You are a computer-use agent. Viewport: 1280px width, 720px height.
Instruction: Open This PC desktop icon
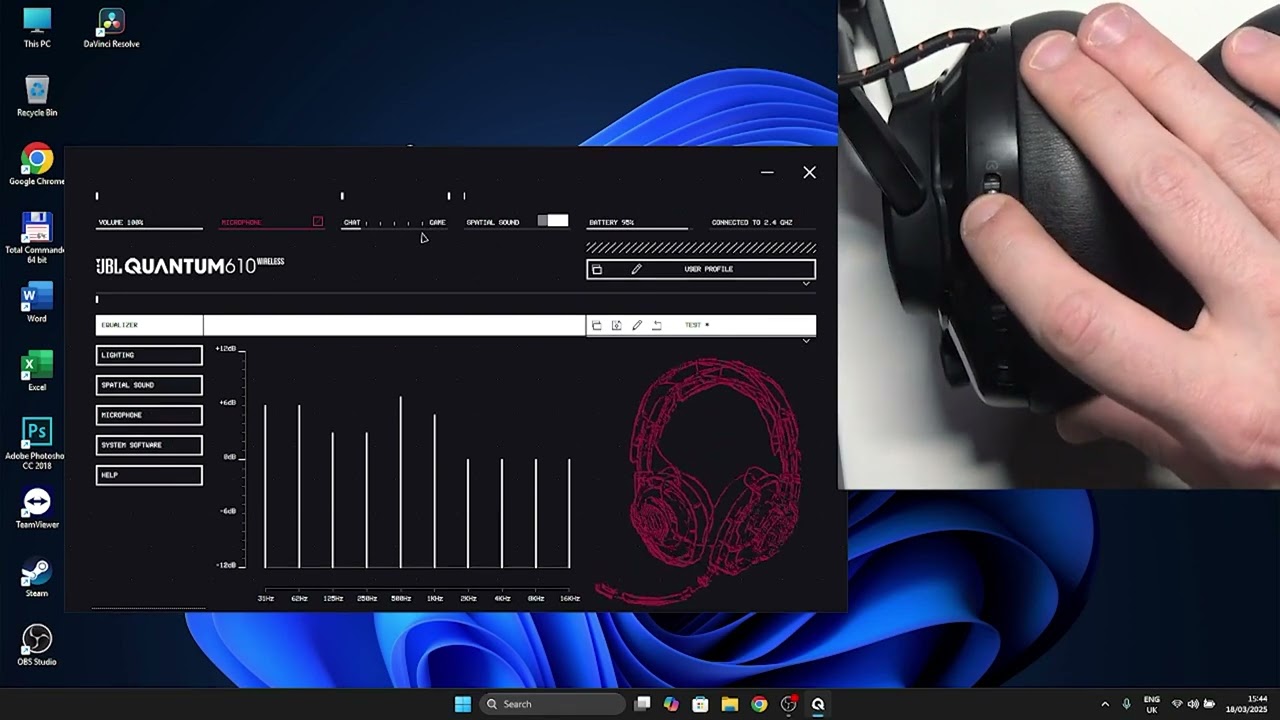[x=37, y=28]
